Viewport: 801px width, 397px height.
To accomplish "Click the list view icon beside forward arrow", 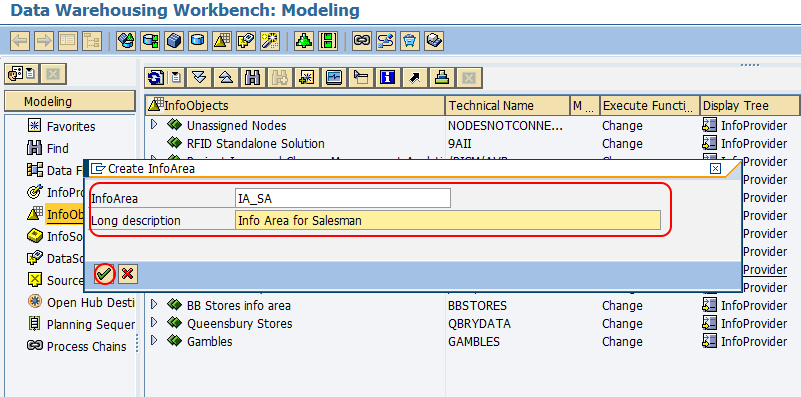I will click(x=68, y=40).
